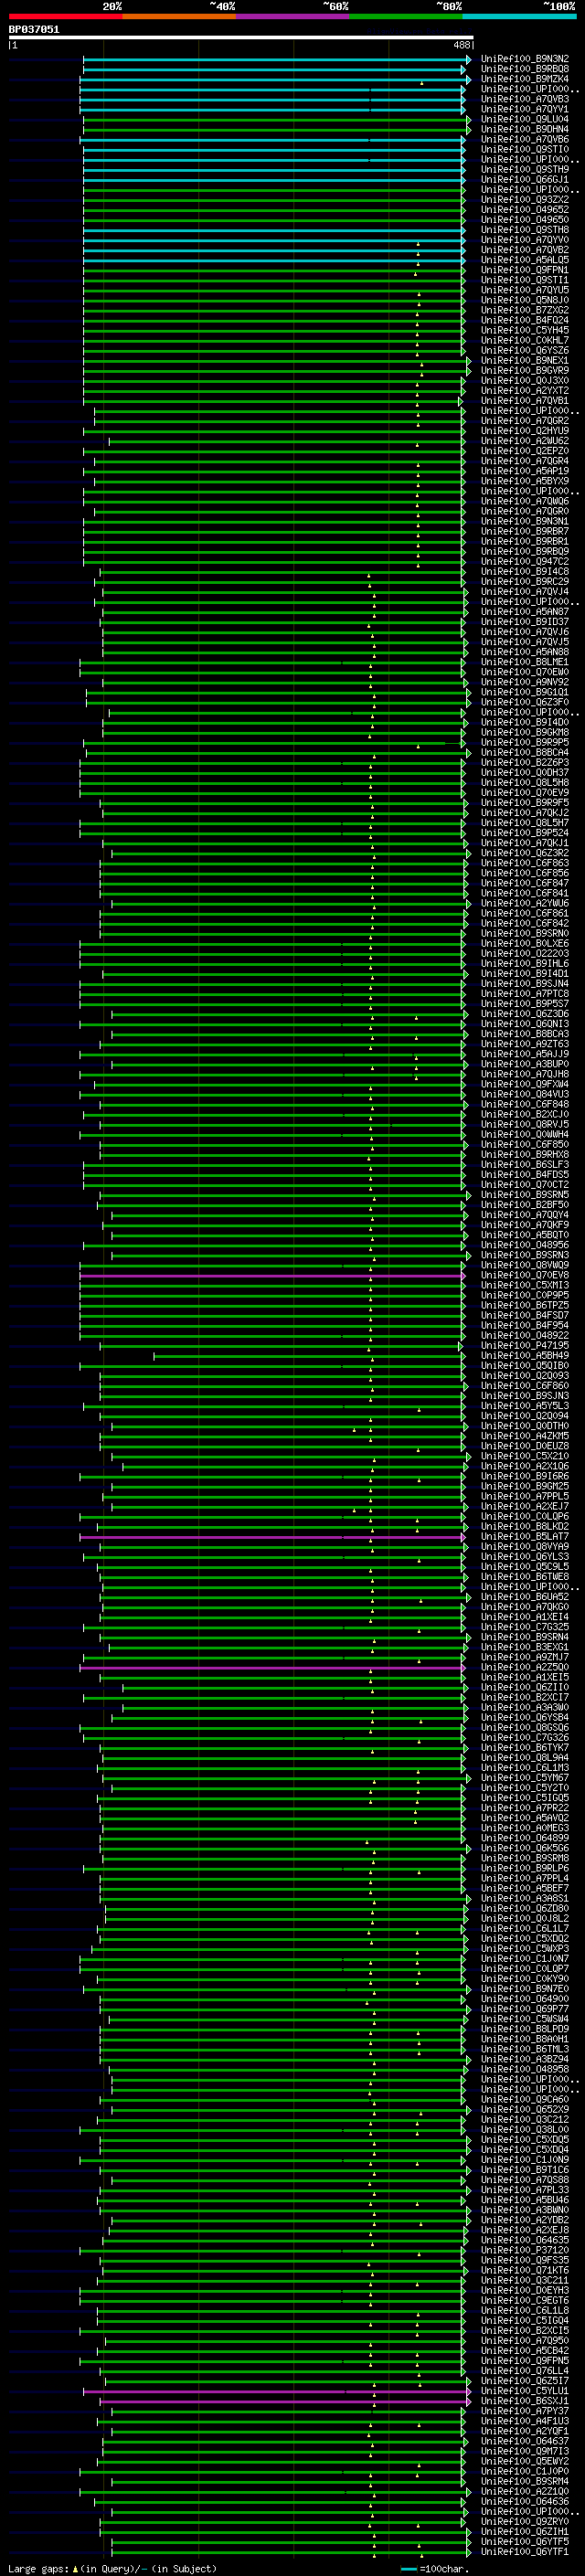
Task: Click the UniRef100_Q71KT6 label
Action: click(524, 2270)
